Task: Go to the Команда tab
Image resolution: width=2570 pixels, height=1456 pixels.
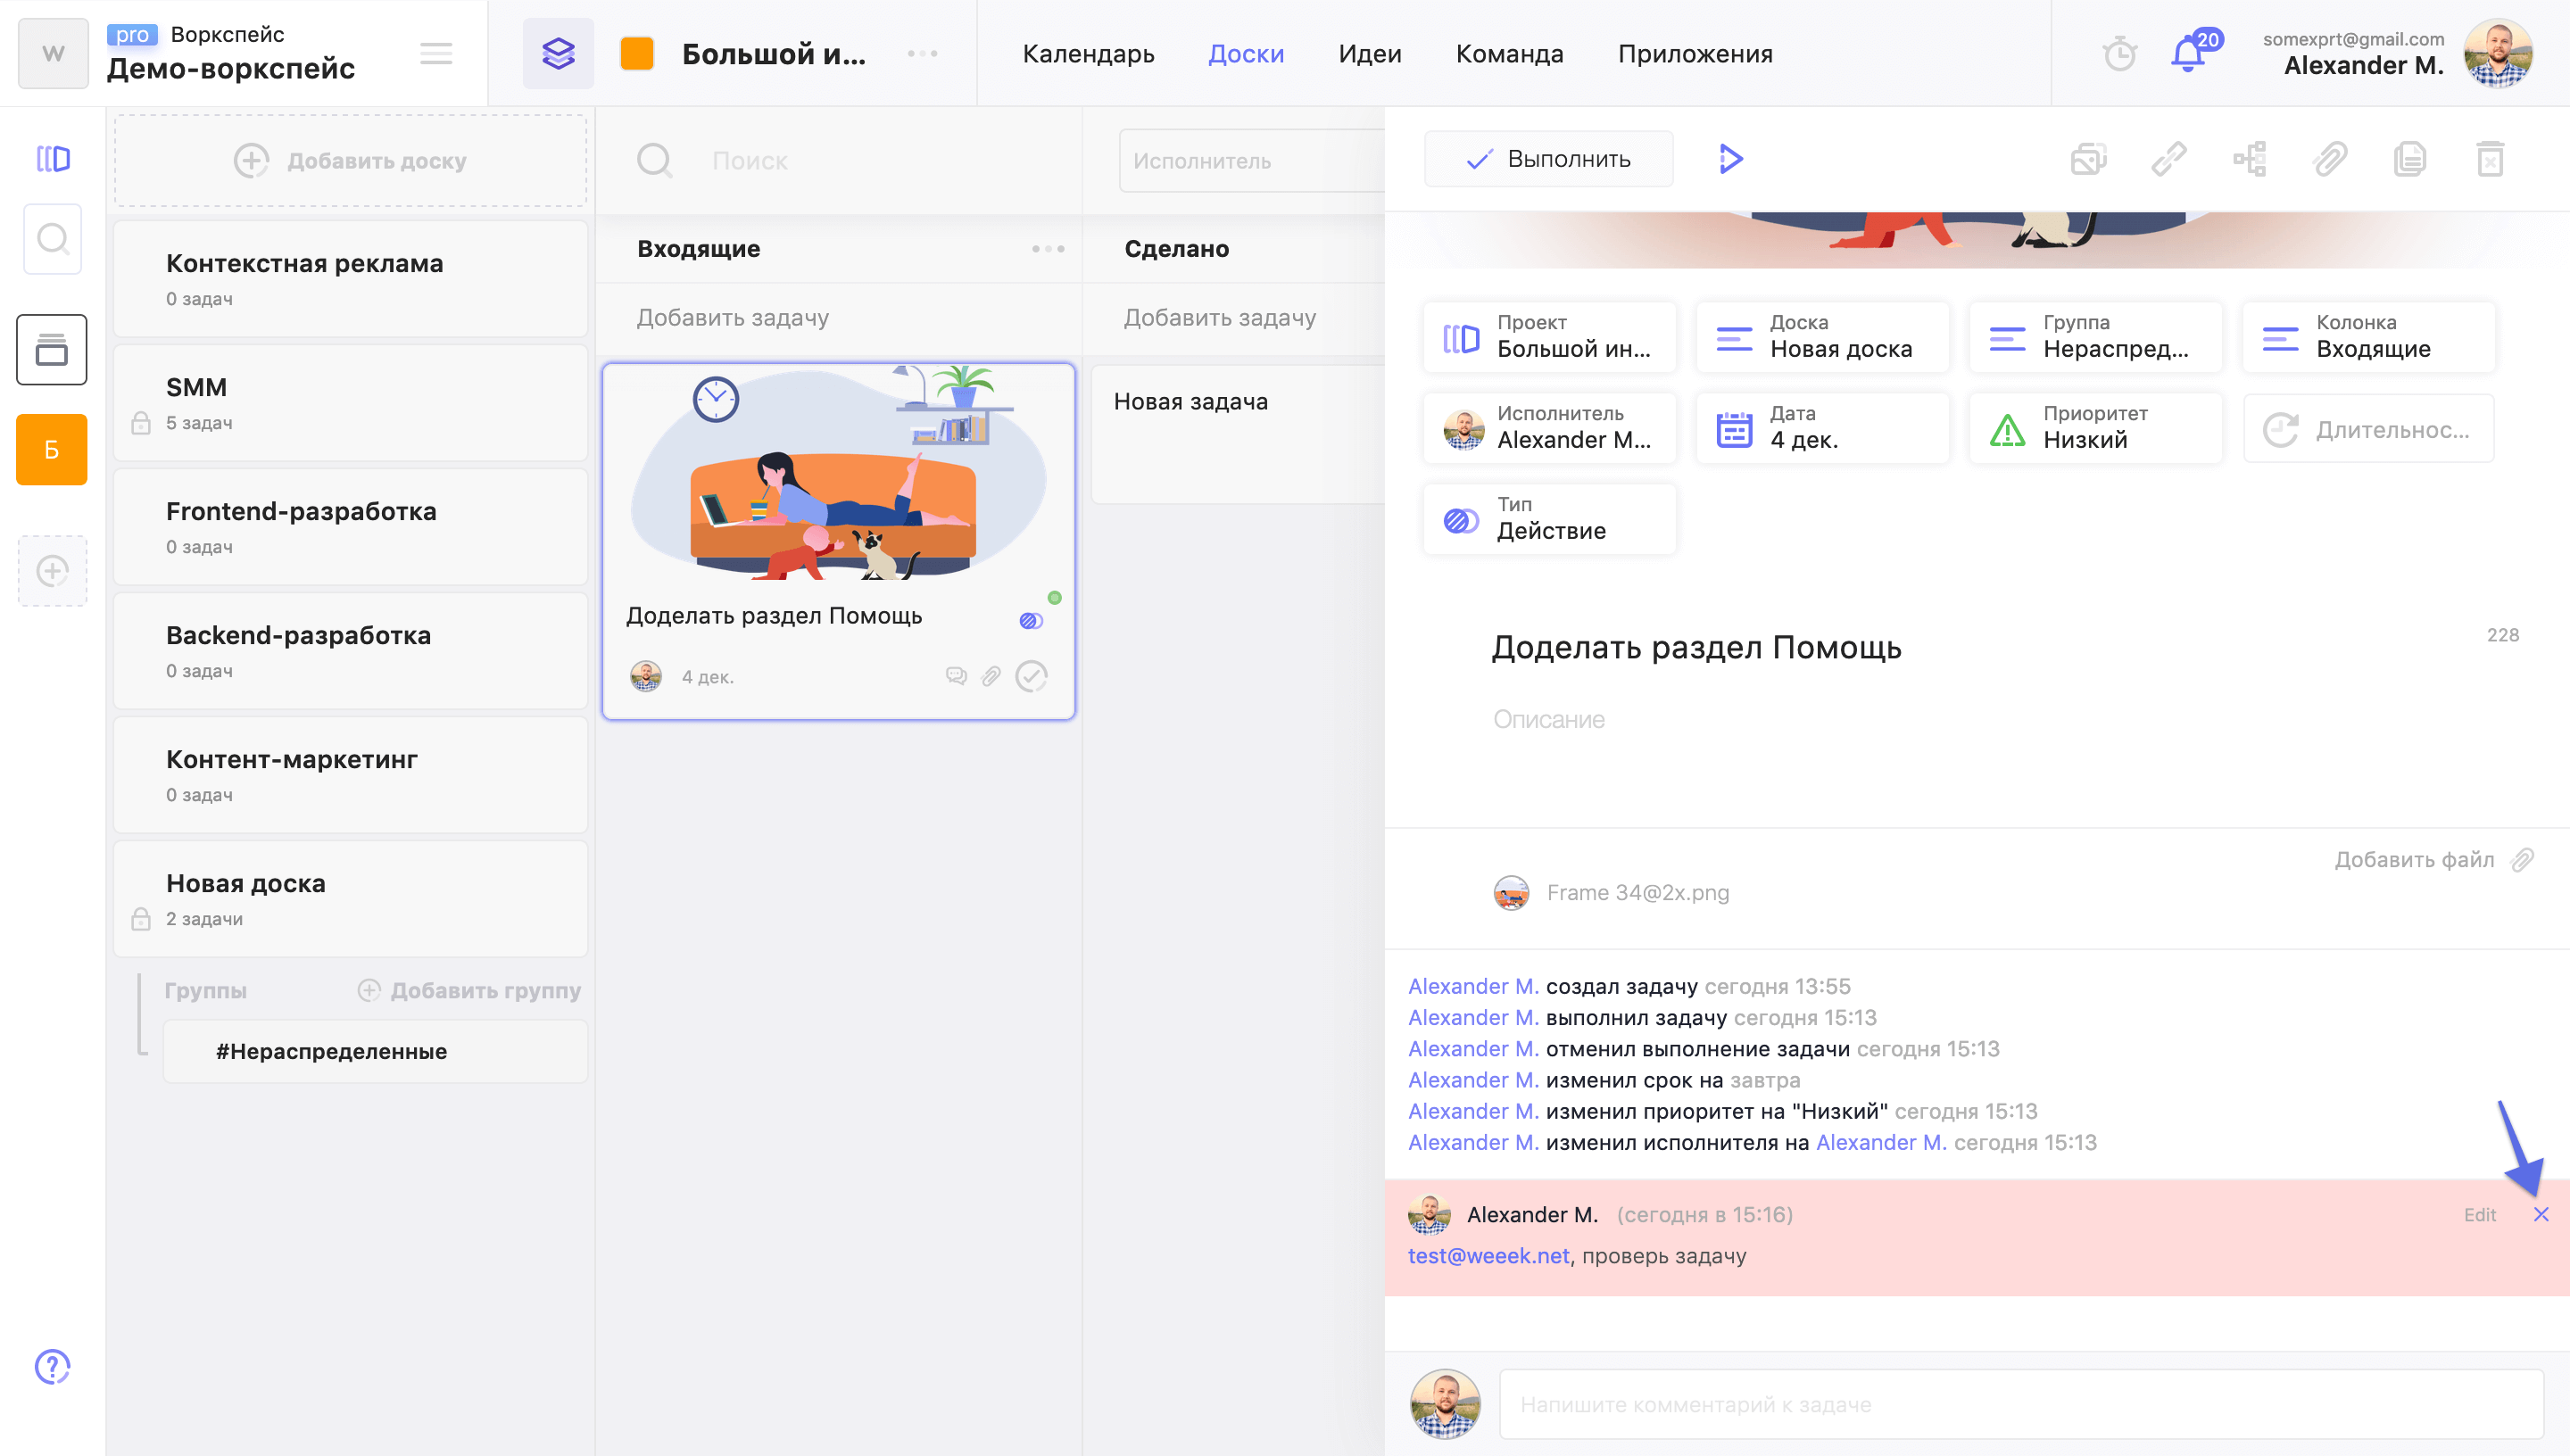Action: [1509, 54]
